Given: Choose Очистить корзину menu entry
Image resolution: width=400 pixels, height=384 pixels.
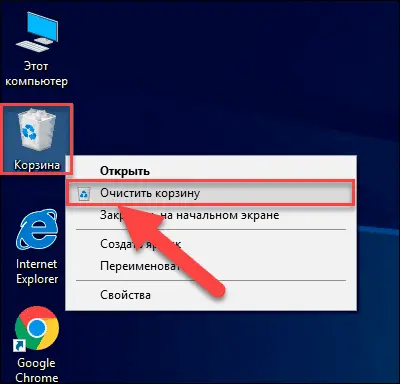Looking at the screenshot, I should click(211, 193).
